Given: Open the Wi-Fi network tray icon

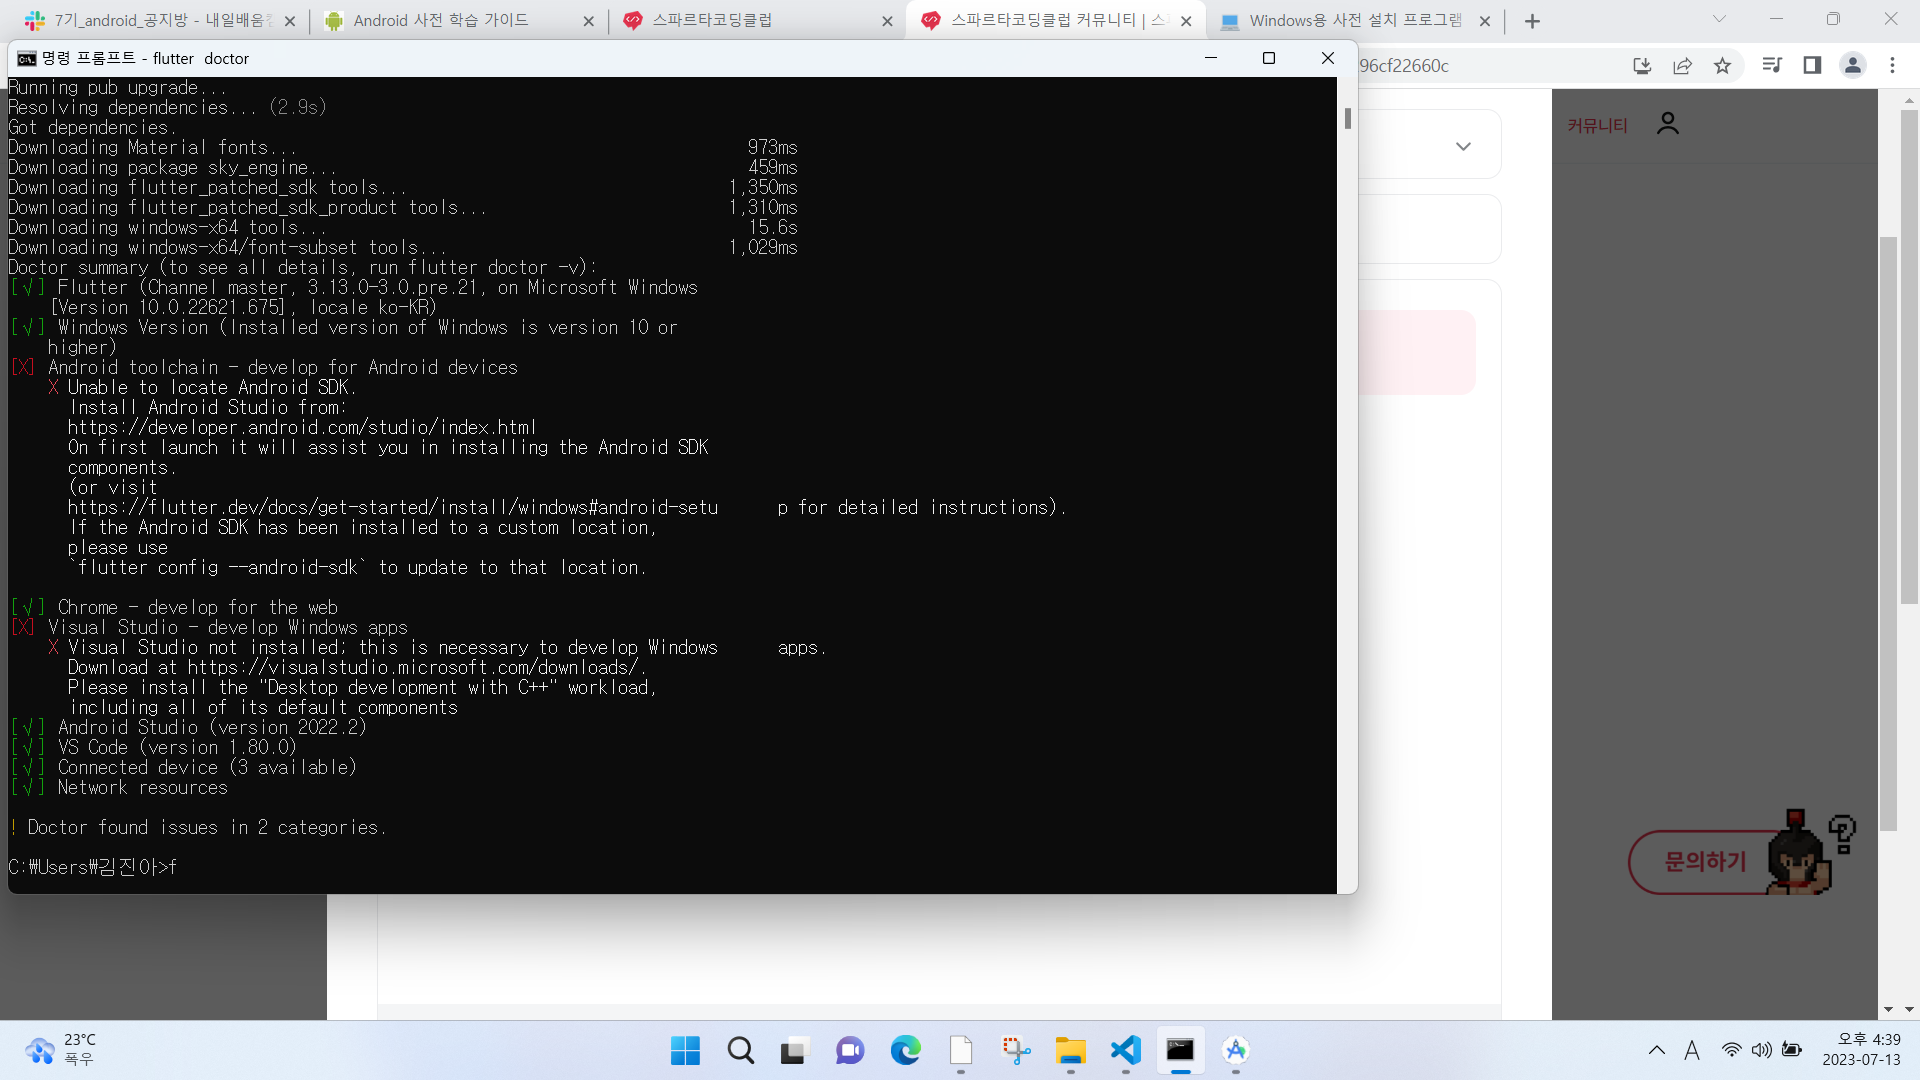Looking at the screenshot, I should tap(1731, 1050).
